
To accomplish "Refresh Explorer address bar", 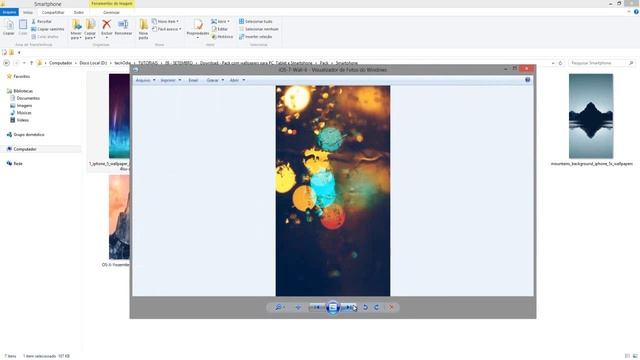I will 560,63.
